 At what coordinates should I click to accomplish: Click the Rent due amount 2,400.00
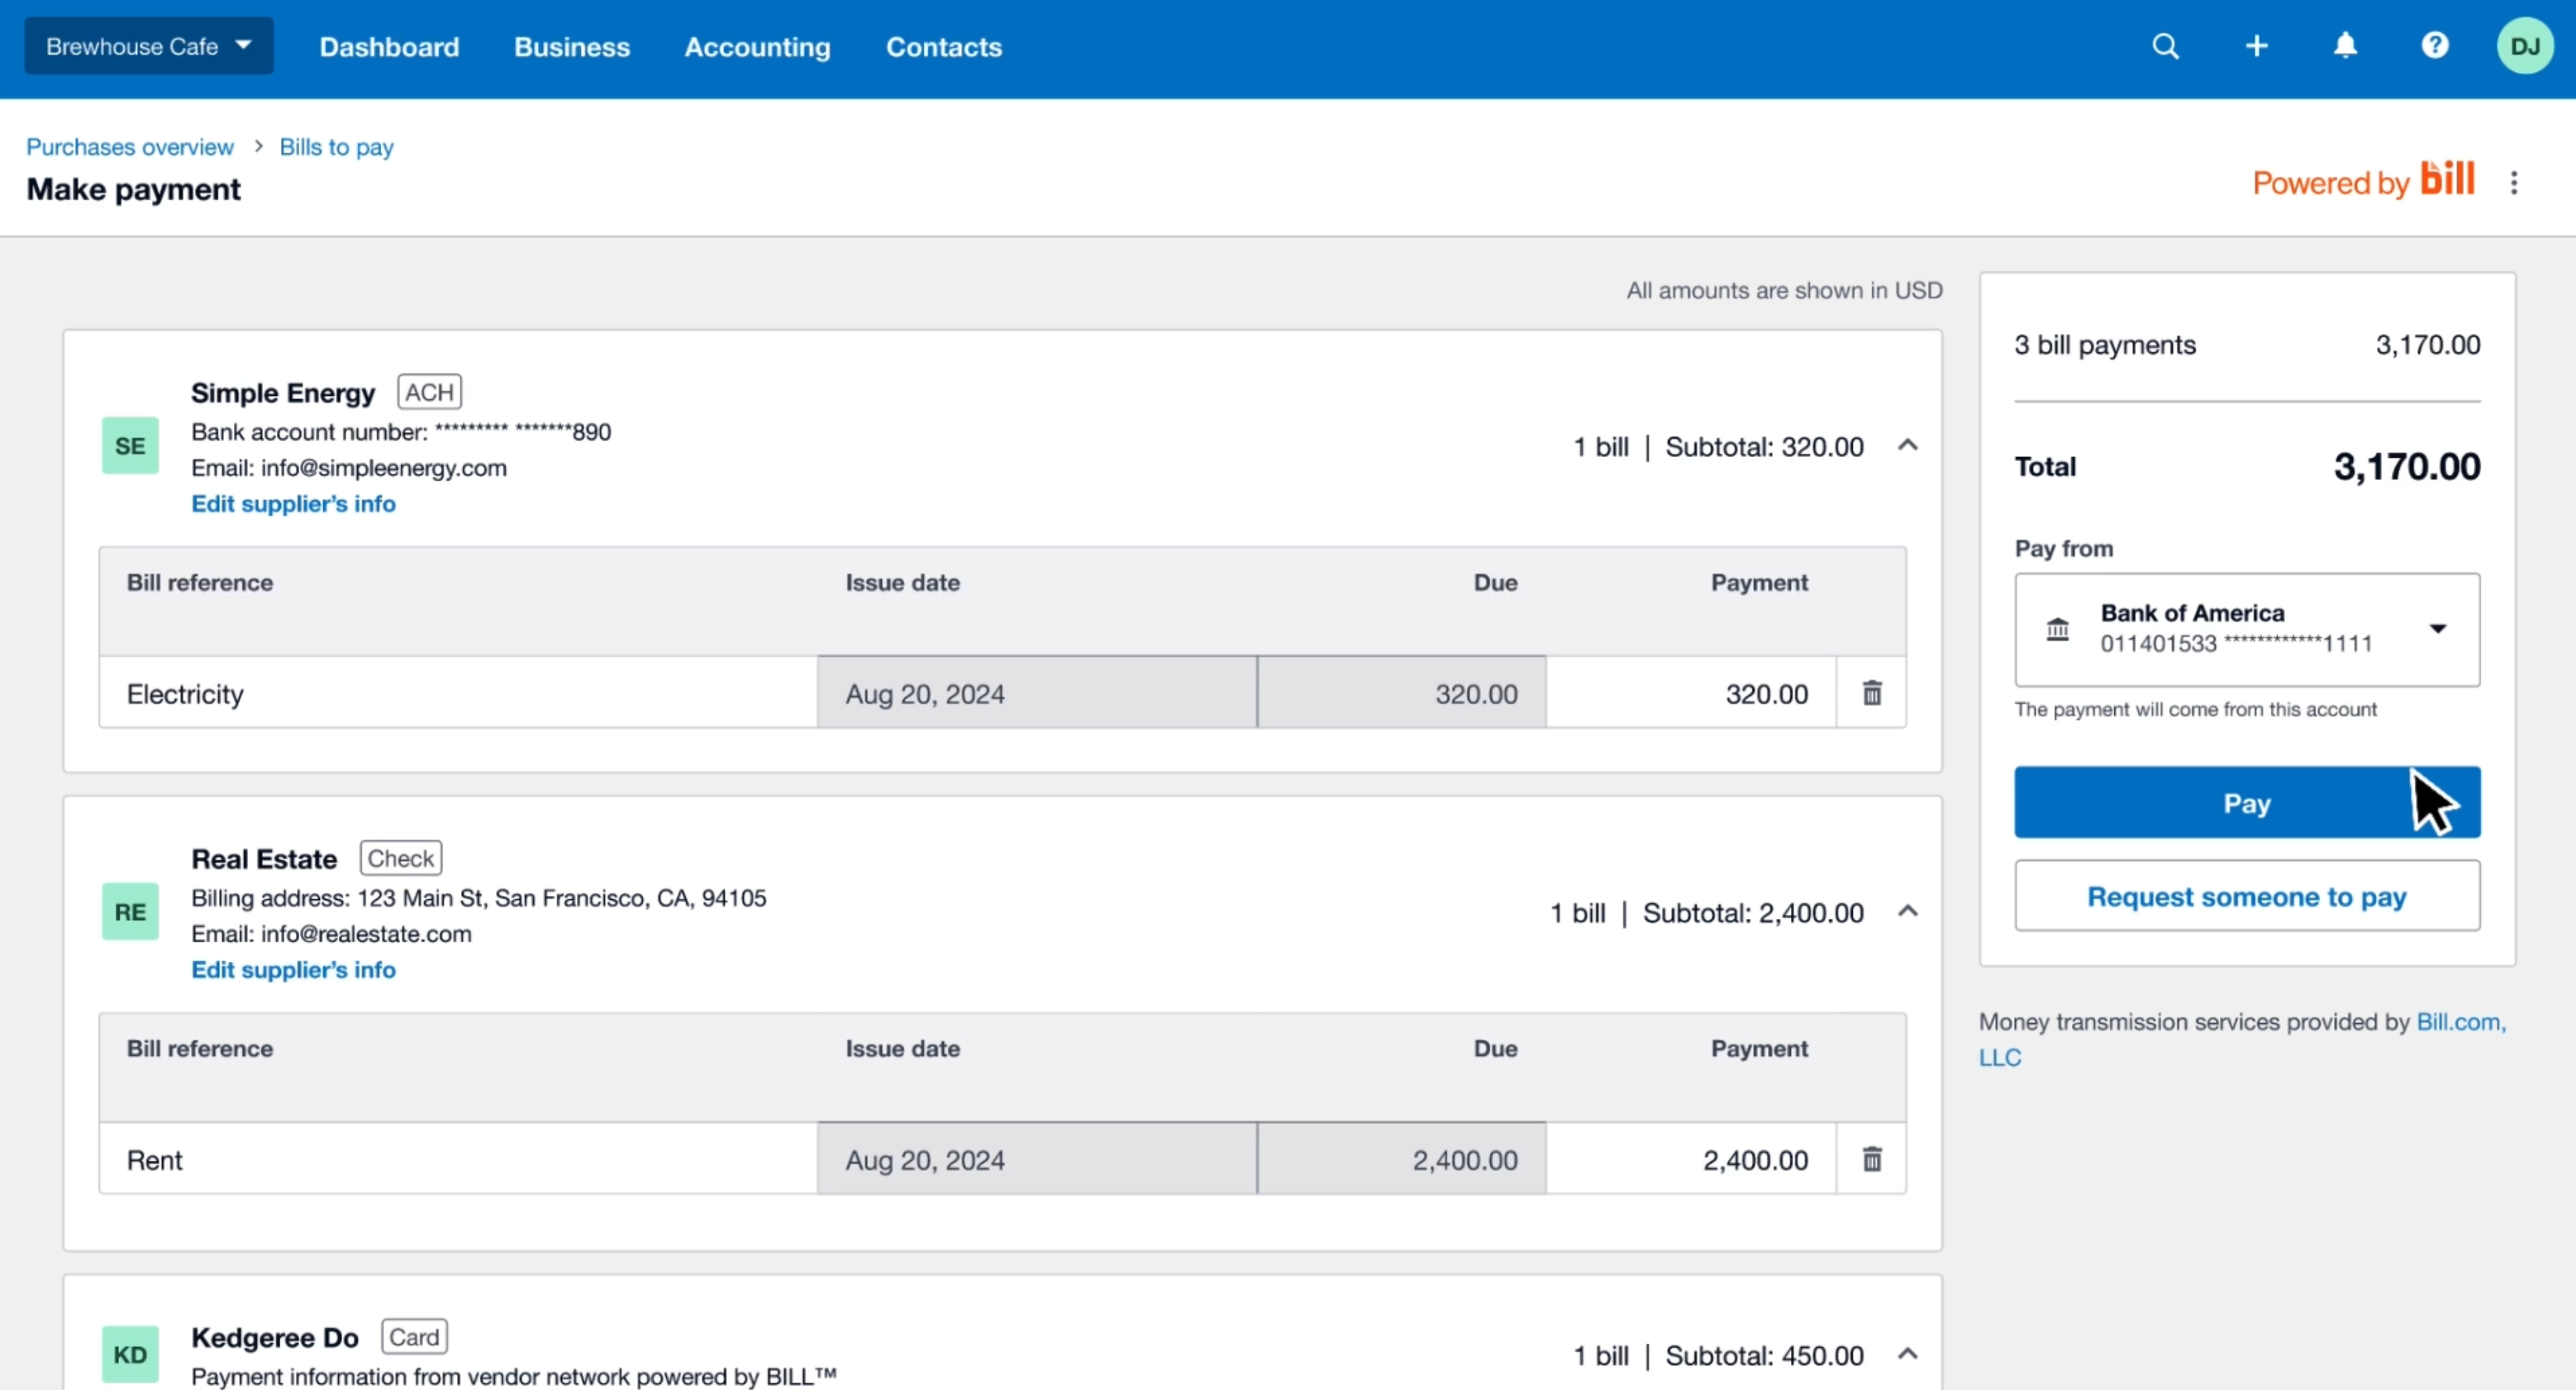[1401, 1159]
